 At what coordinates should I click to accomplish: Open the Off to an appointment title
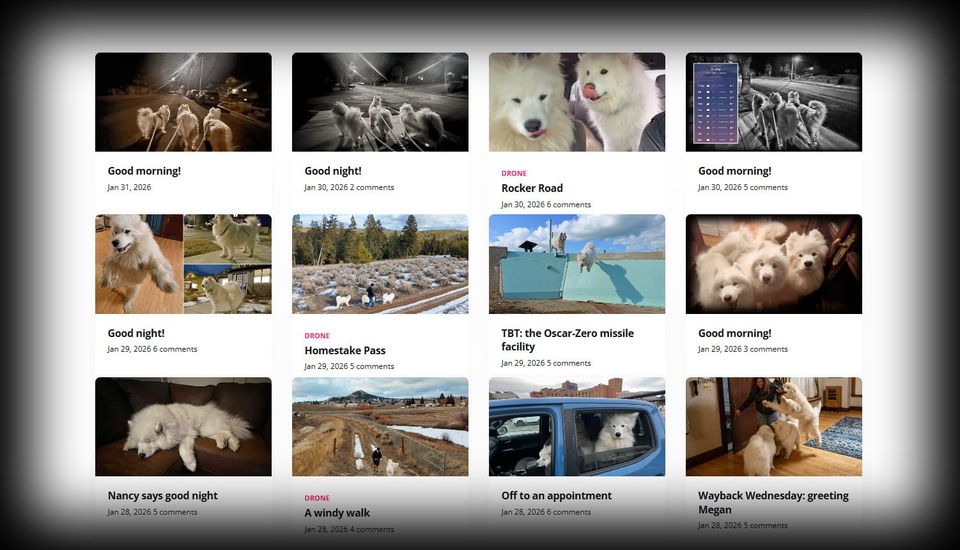click(556, 495)
